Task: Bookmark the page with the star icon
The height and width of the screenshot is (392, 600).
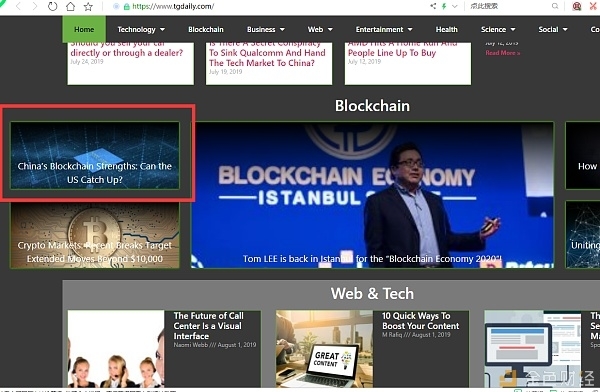Action: [88, 7]
